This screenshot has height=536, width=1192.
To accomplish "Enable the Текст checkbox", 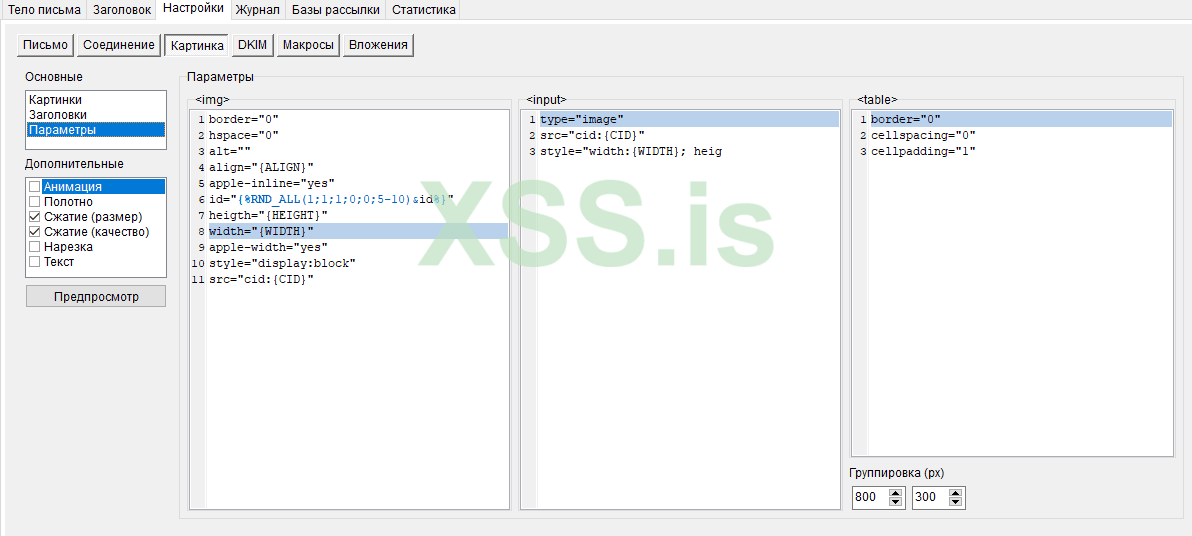I will point(34,262).
